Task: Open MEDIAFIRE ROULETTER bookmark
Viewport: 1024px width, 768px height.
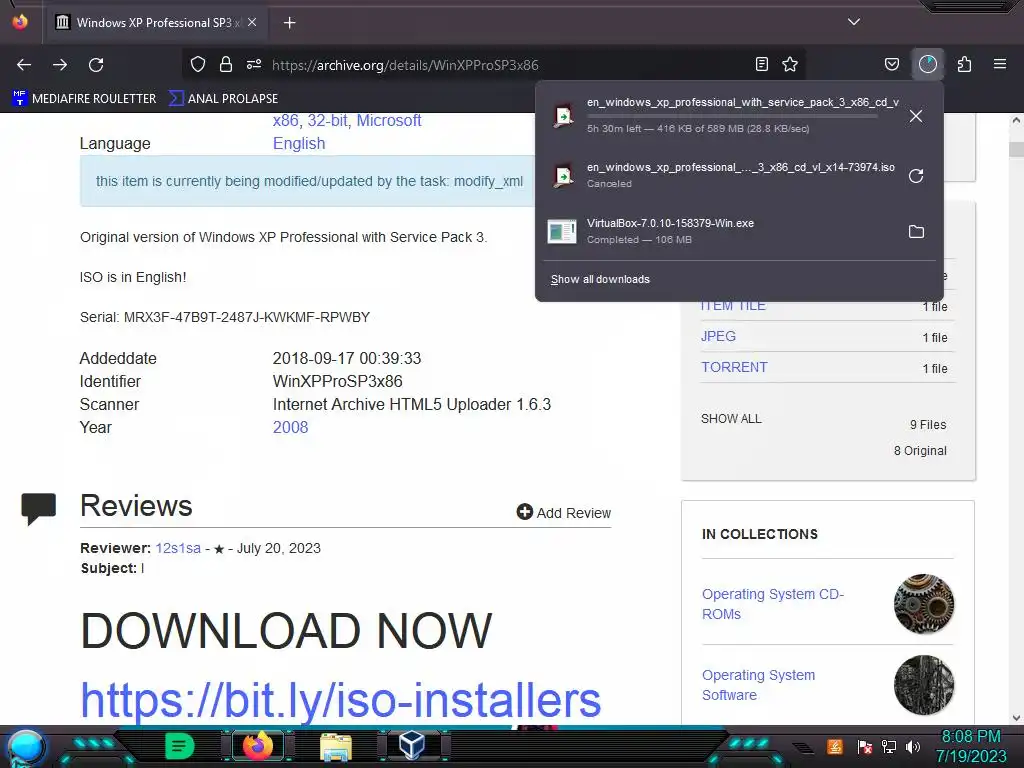Action: [x=84, y=99]
